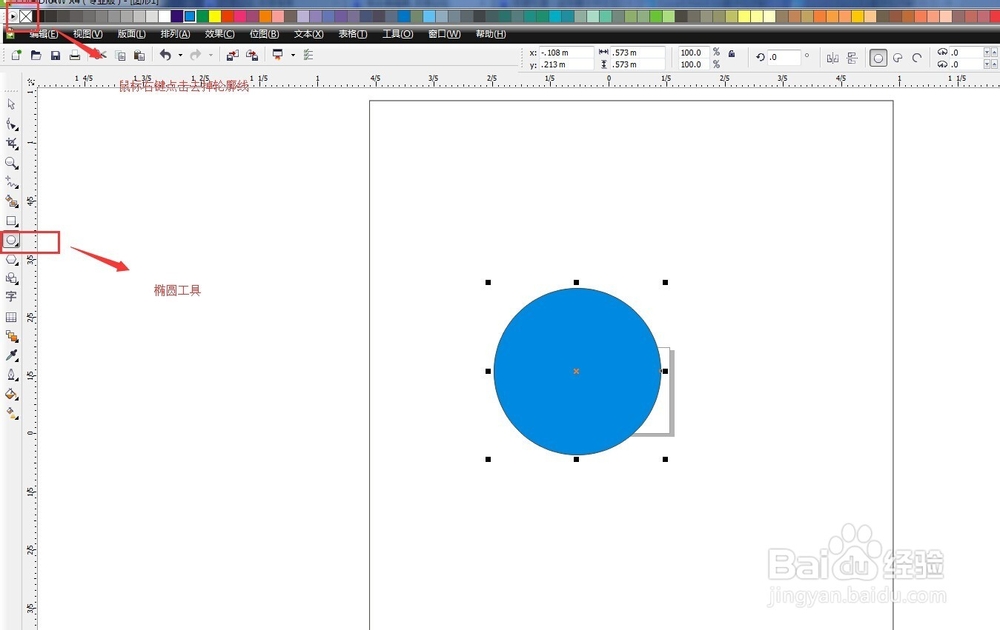The height and width of the screenshot is (630, 1000).
Task: Select the Basic Shapes tool
Action: click(x=11, y=278)
